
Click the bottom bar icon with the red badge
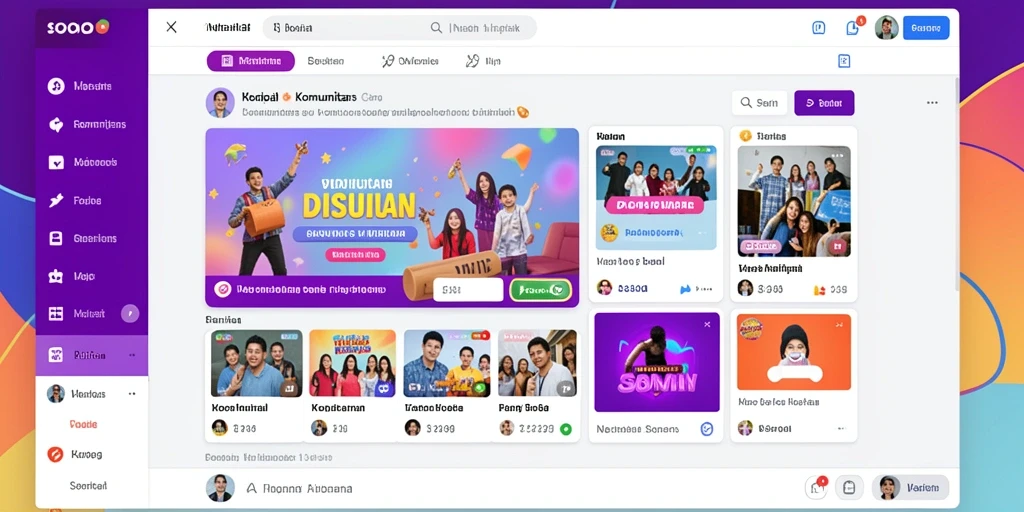(817, 487)
